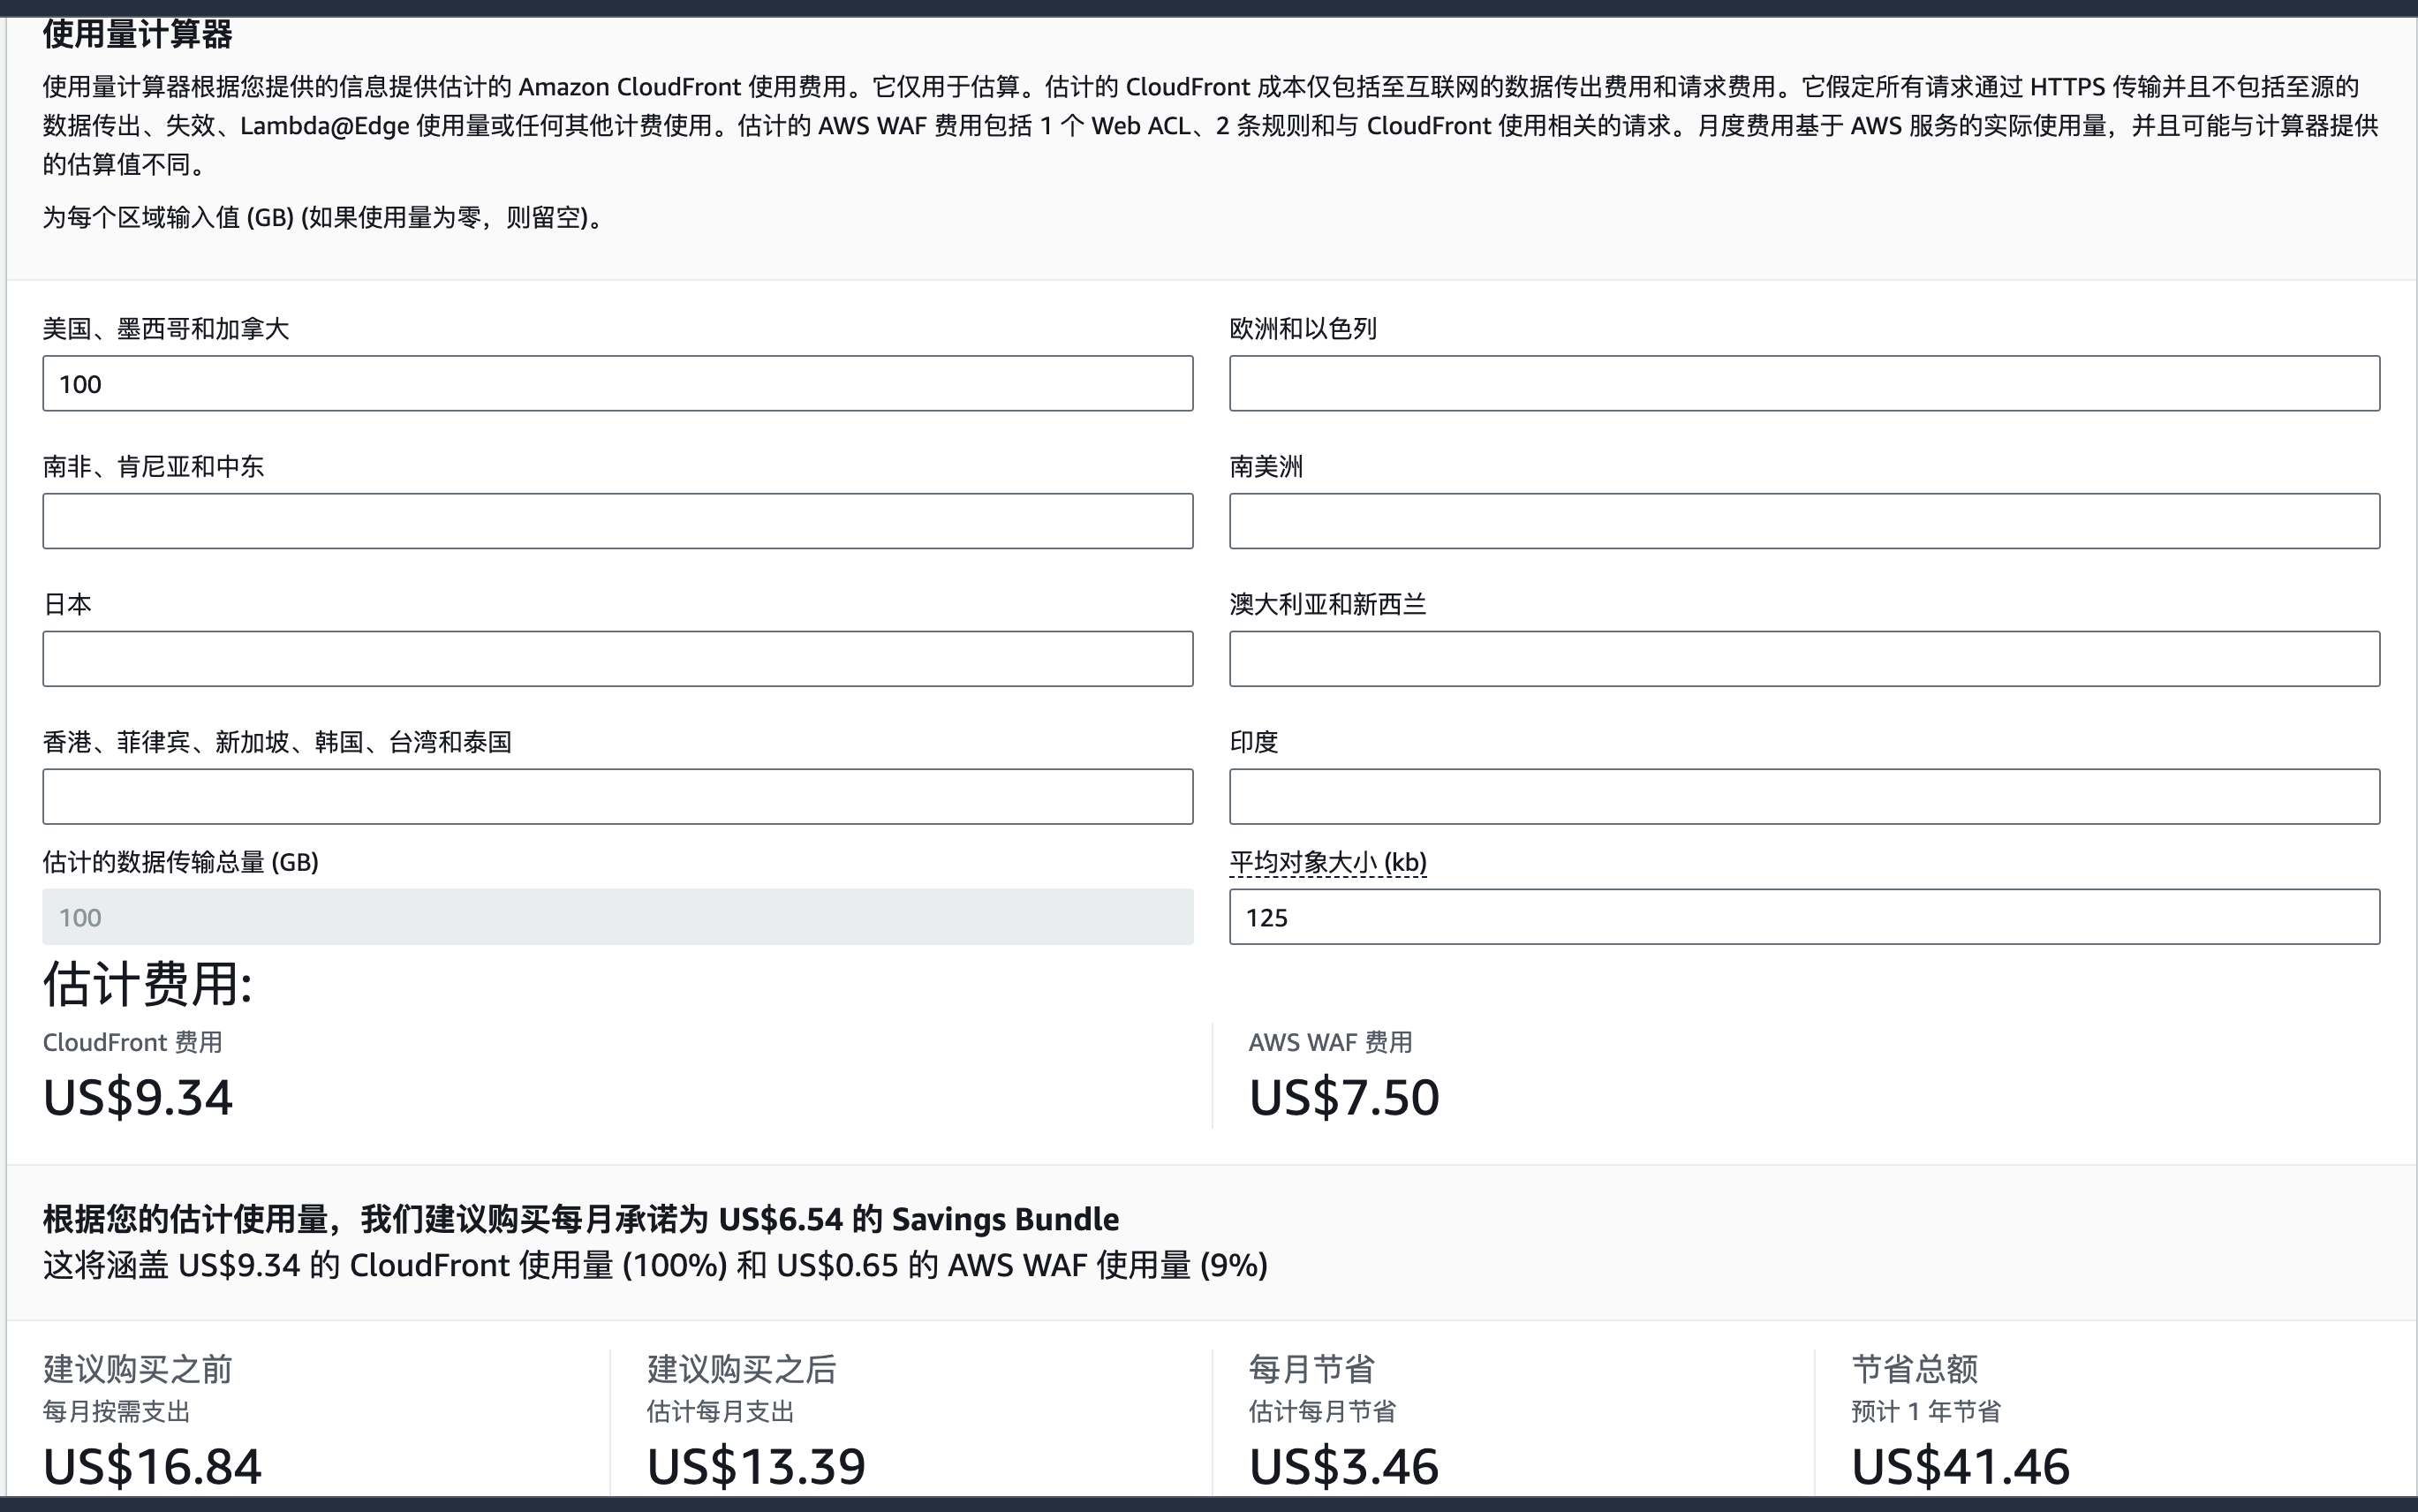This screenshot has height=1512, width=2418.
Task: Click the 节省总额 label
Action: click(1914, 1369)
